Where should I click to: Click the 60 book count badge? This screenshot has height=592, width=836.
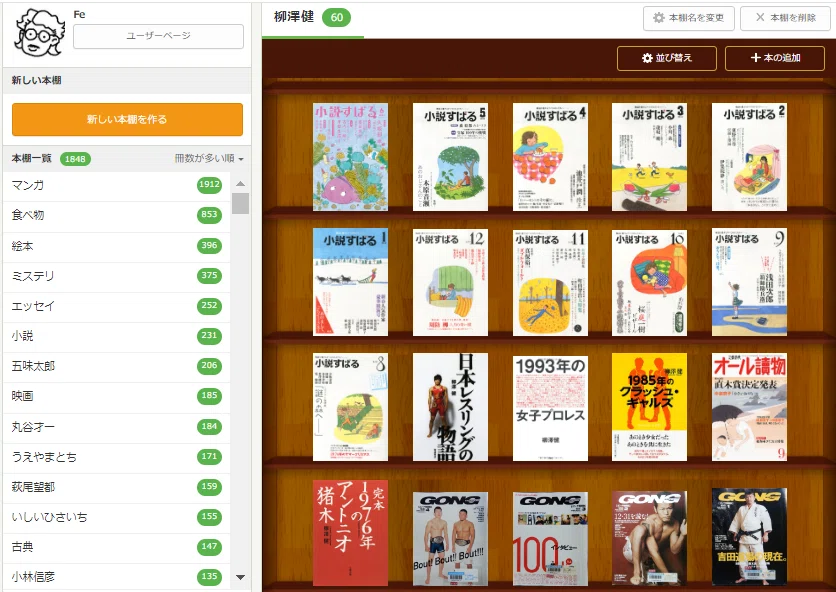336,18
